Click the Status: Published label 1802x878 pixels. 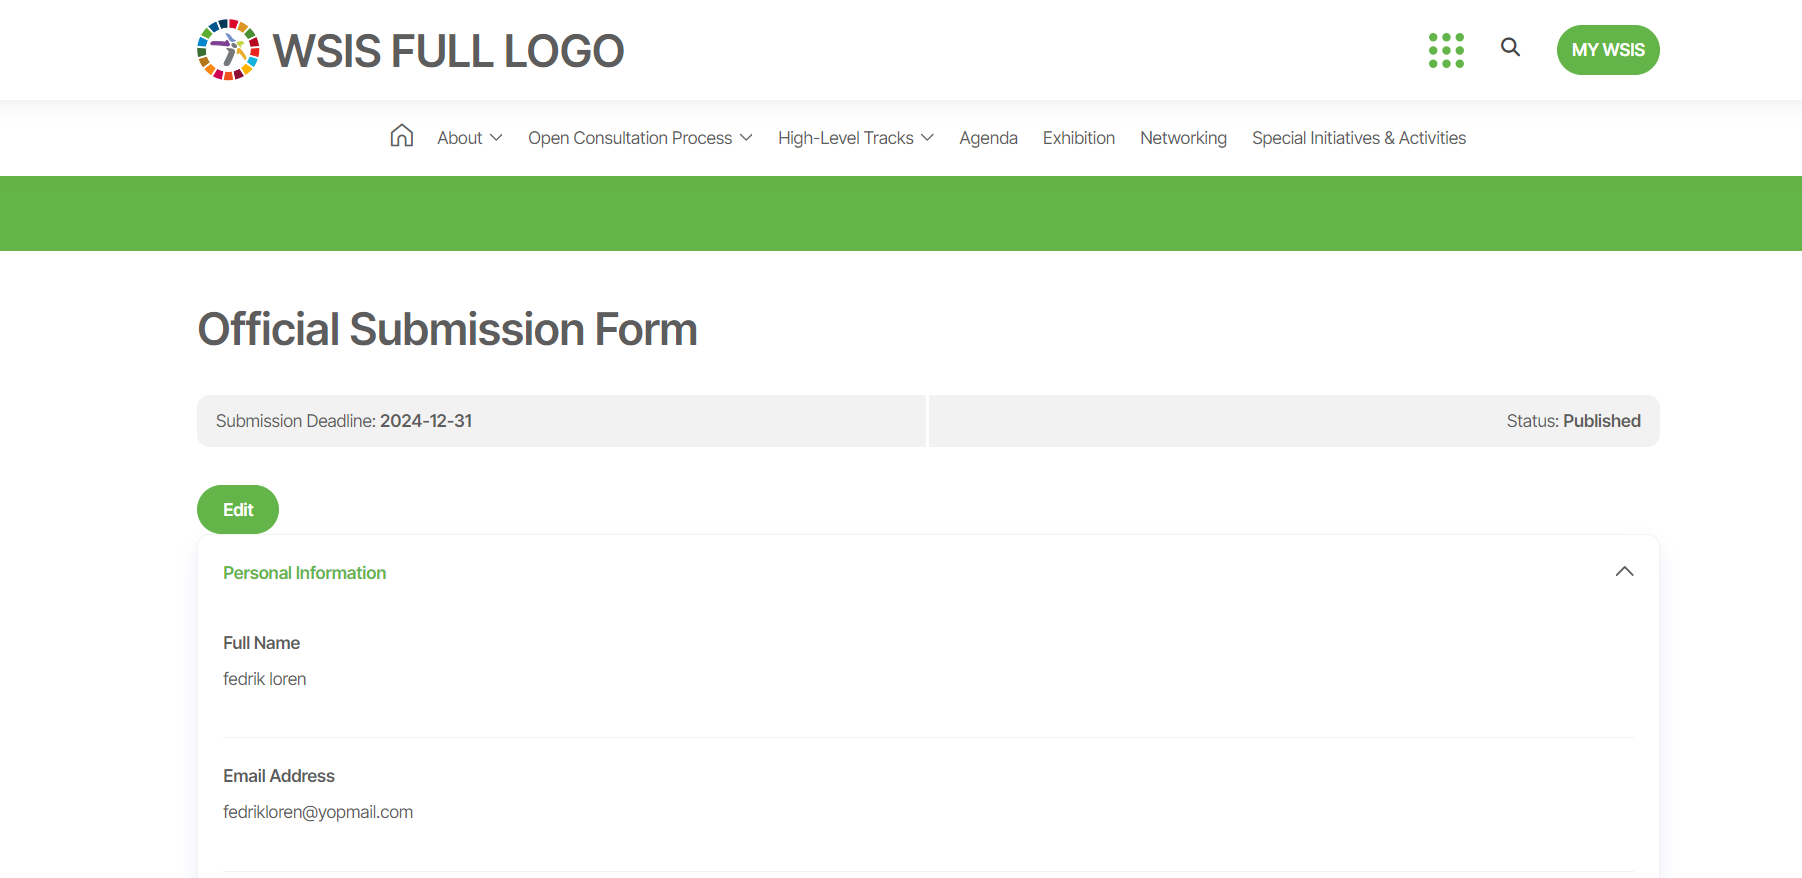1573,421
